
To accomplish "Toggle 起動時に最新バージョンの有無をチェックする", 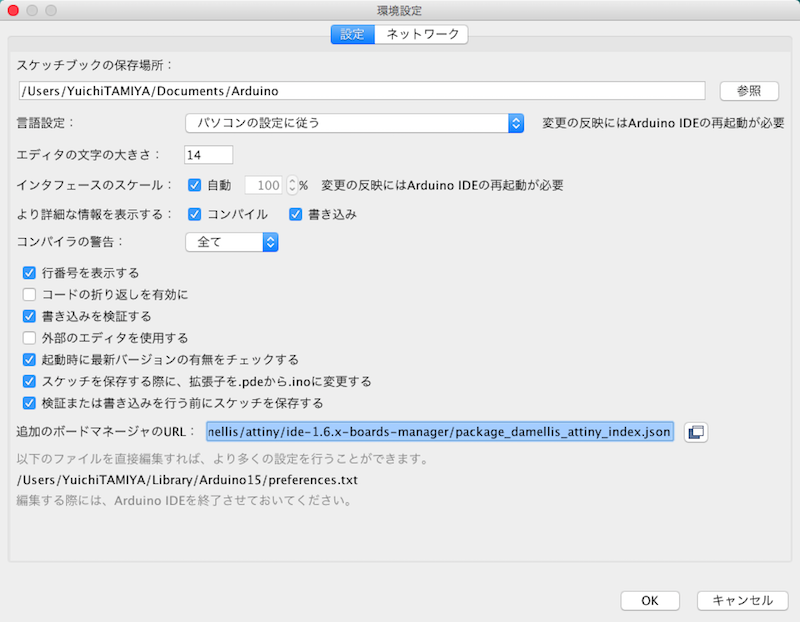I will (x=29, y=360).
